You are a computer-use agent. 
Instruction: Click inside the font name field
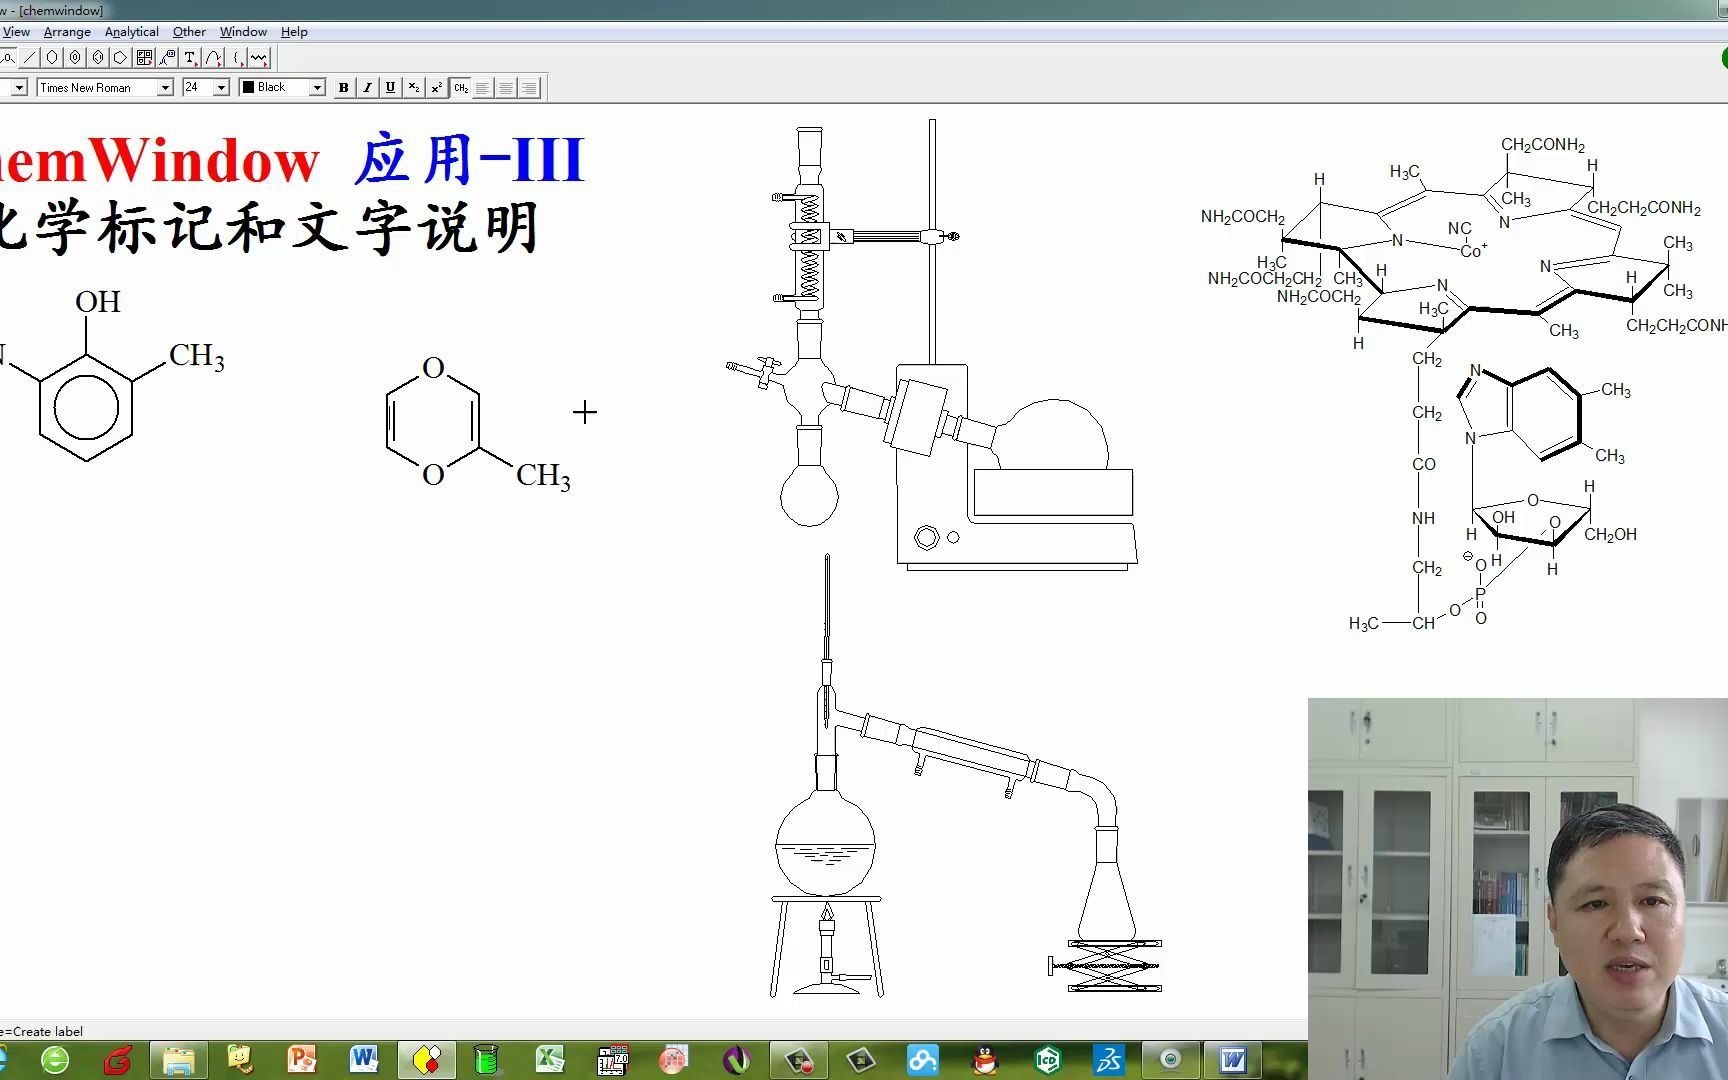point(97,88)
